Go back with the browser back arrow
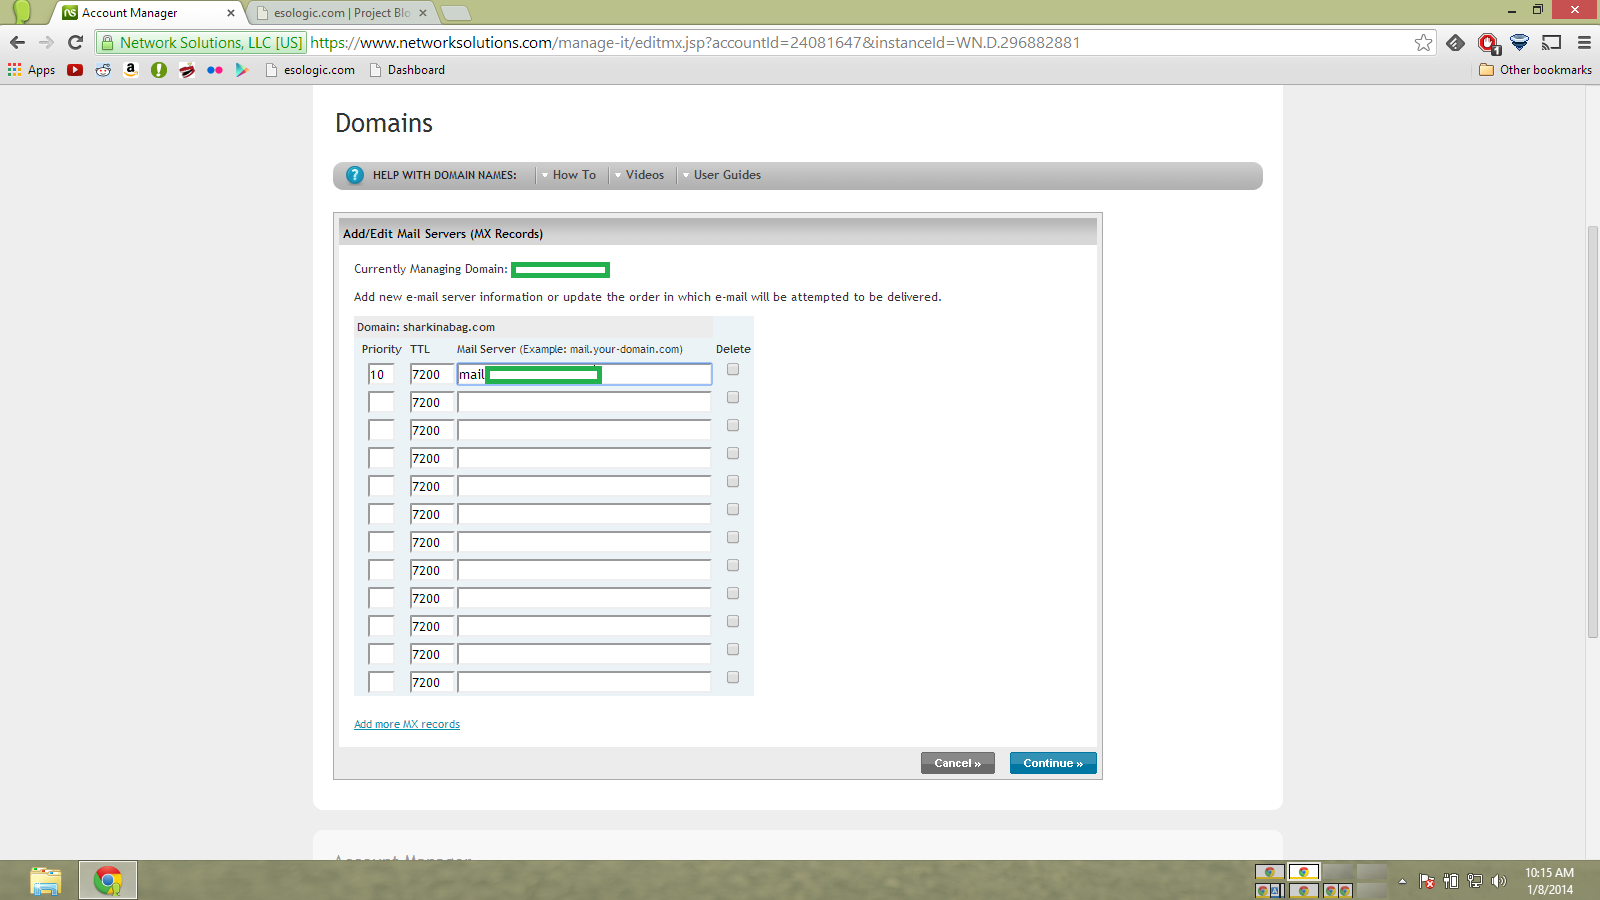Image resolution: width=1600 pixels, height=900 pixels. (17, 42)
